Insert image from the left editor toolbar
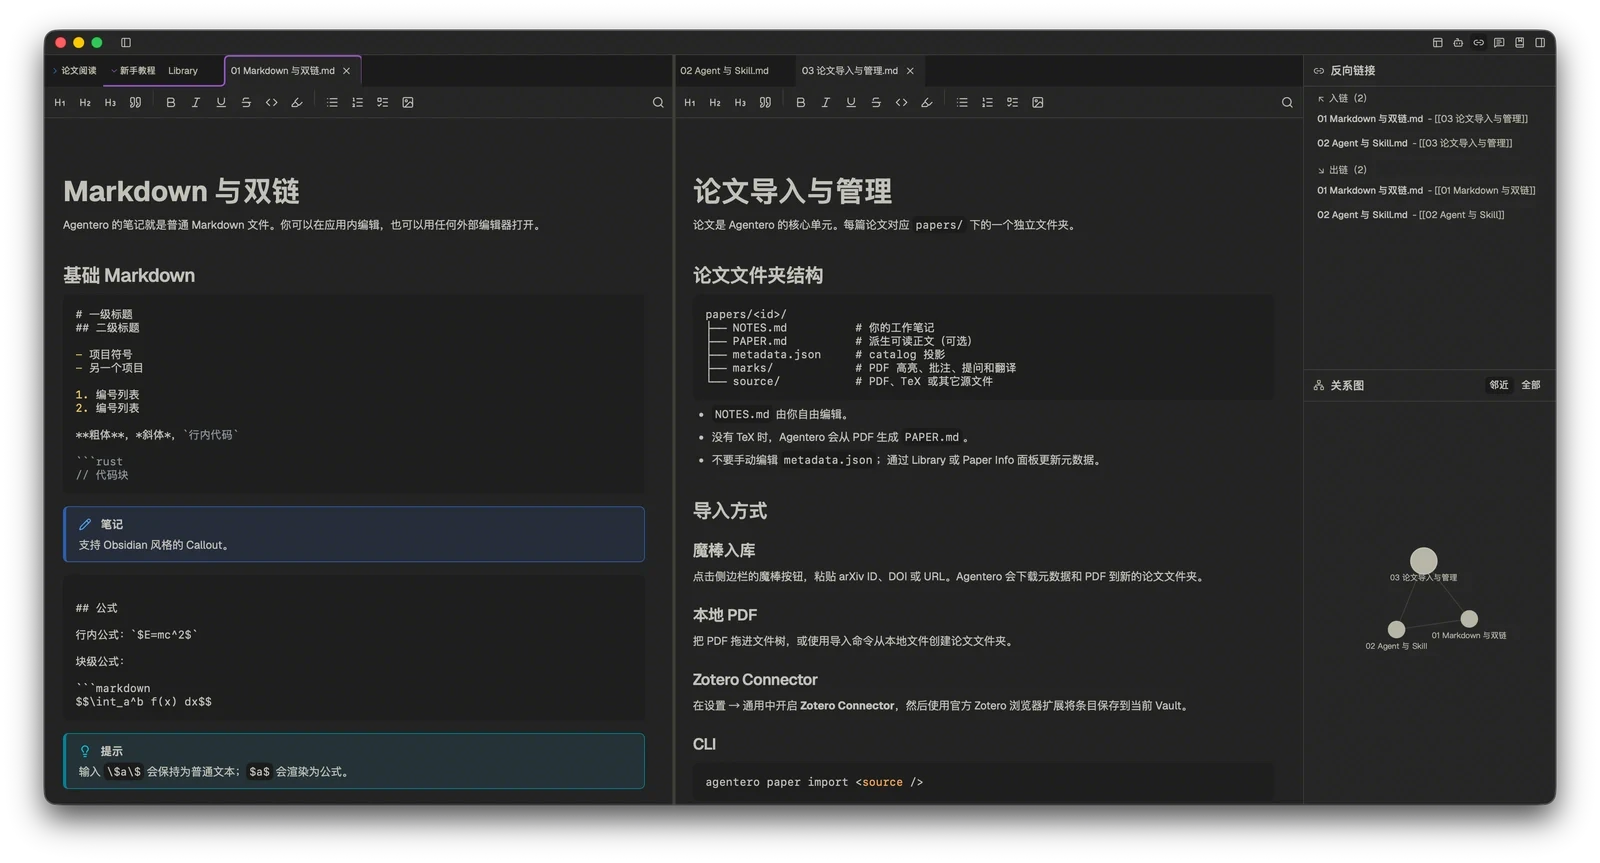This screenshot has width=1600, height=863. pos(408,102)
